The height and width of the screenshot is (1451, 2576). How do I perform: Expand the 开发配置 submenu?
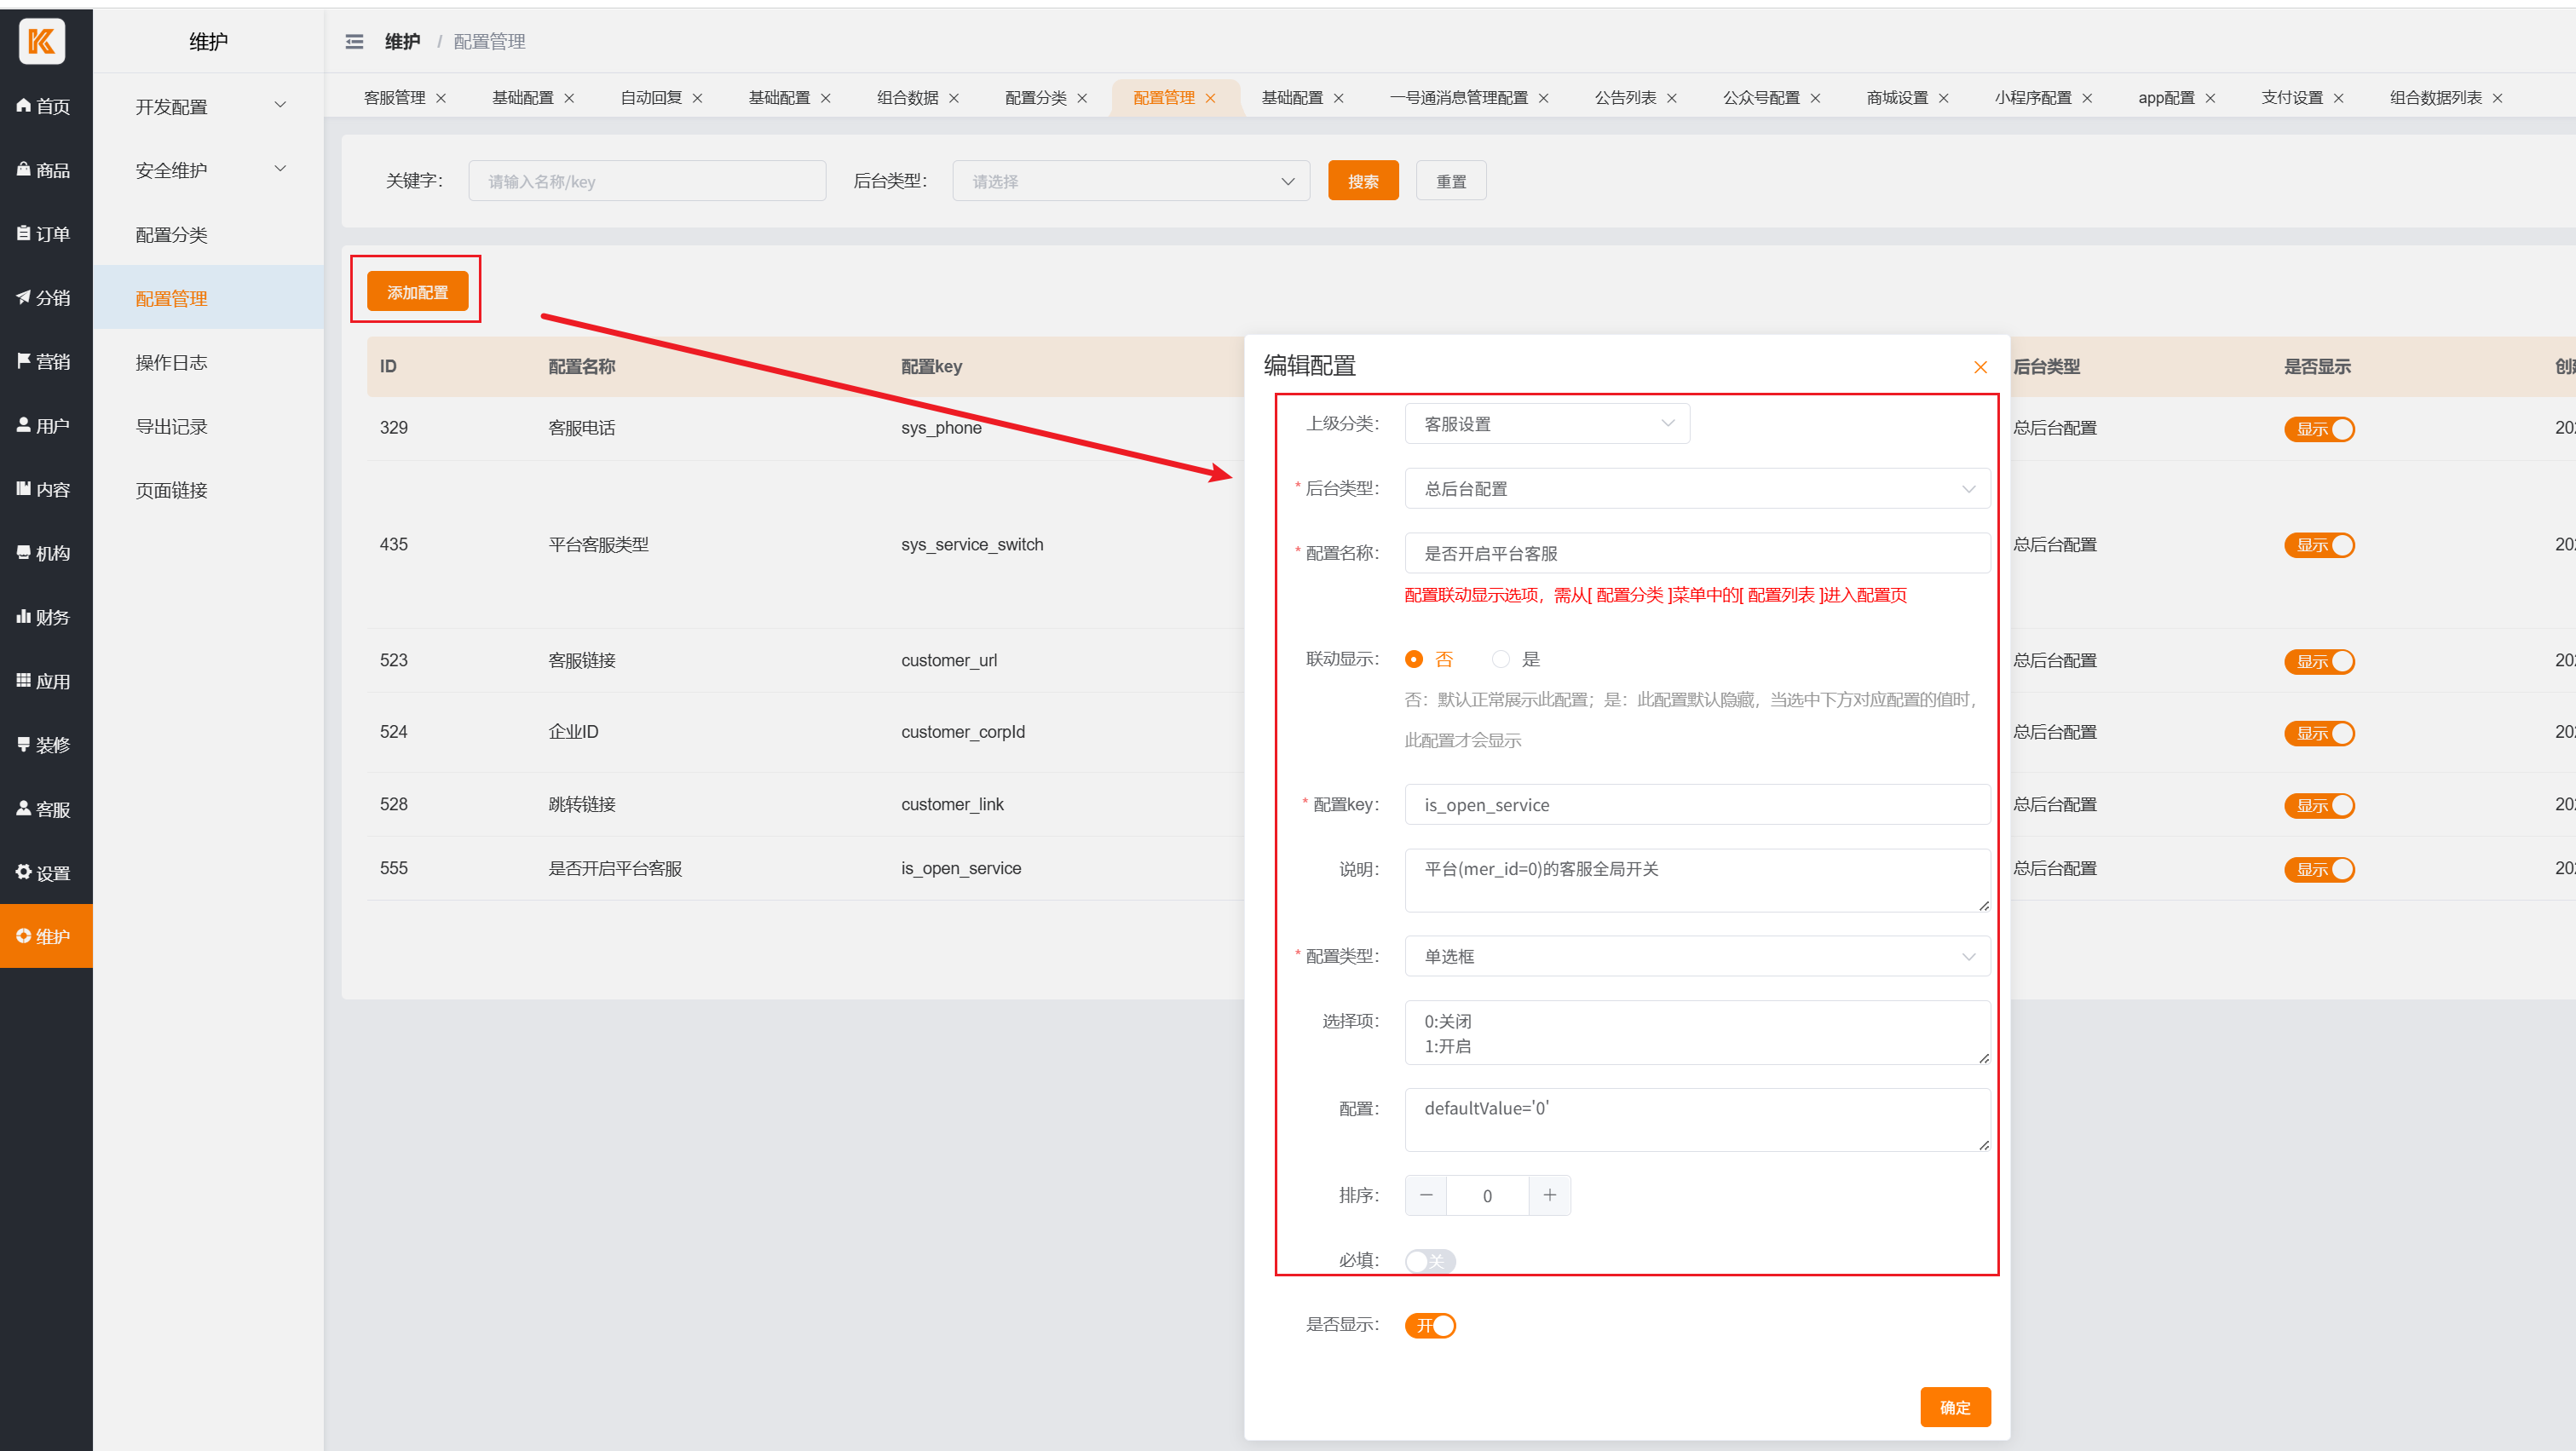coord(208,106)
